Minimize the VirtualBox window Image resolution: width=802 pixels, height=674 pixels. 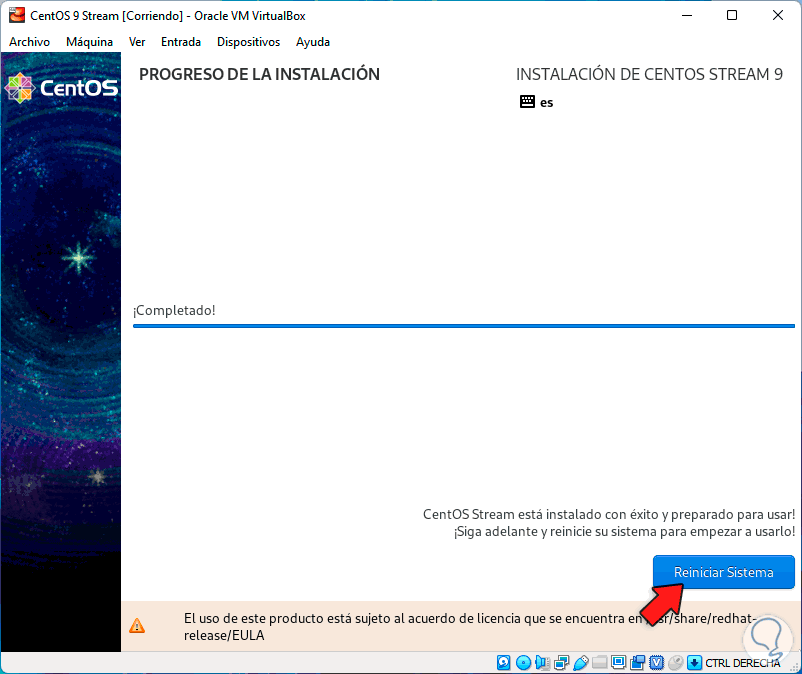click(687, 15)
